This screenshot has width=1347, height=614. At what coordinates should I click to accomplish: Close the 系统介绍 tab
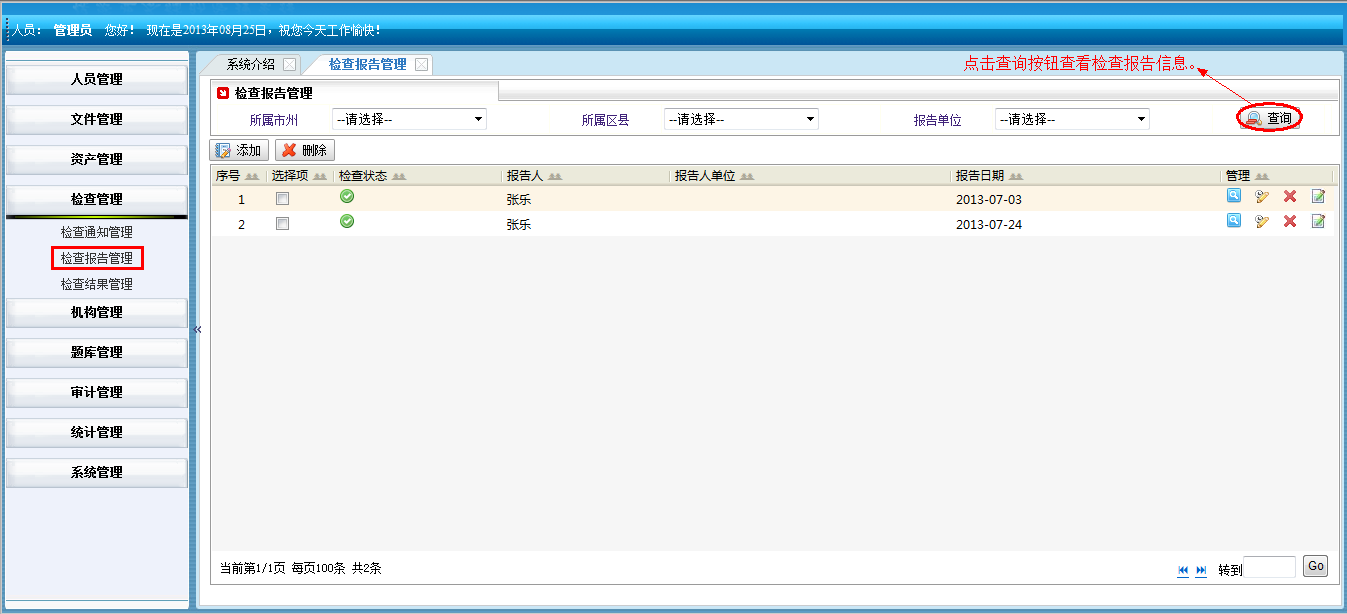tap(289, 64)
